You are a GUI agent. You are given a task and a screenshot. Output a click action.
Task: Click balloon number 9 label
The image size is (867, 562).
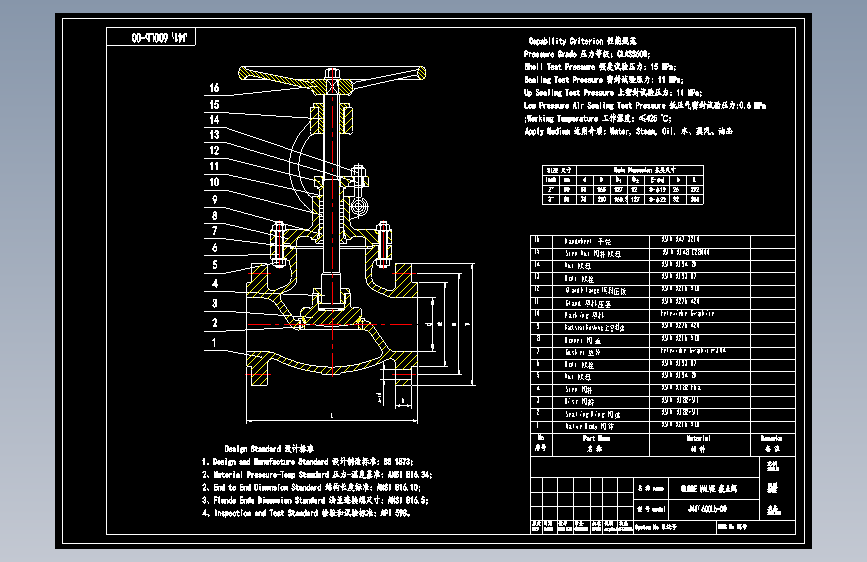[x=215, y=200]
